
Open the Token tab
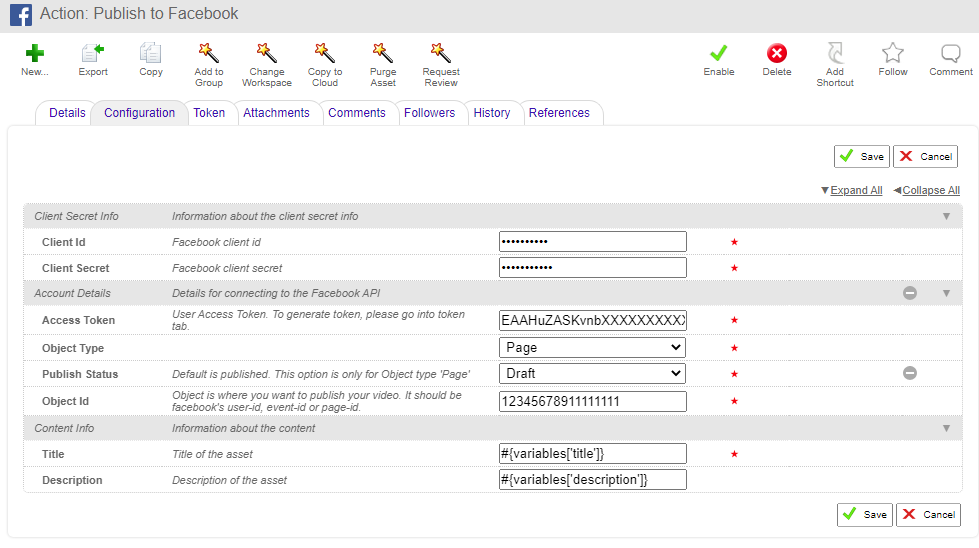(x=209, y=113)
